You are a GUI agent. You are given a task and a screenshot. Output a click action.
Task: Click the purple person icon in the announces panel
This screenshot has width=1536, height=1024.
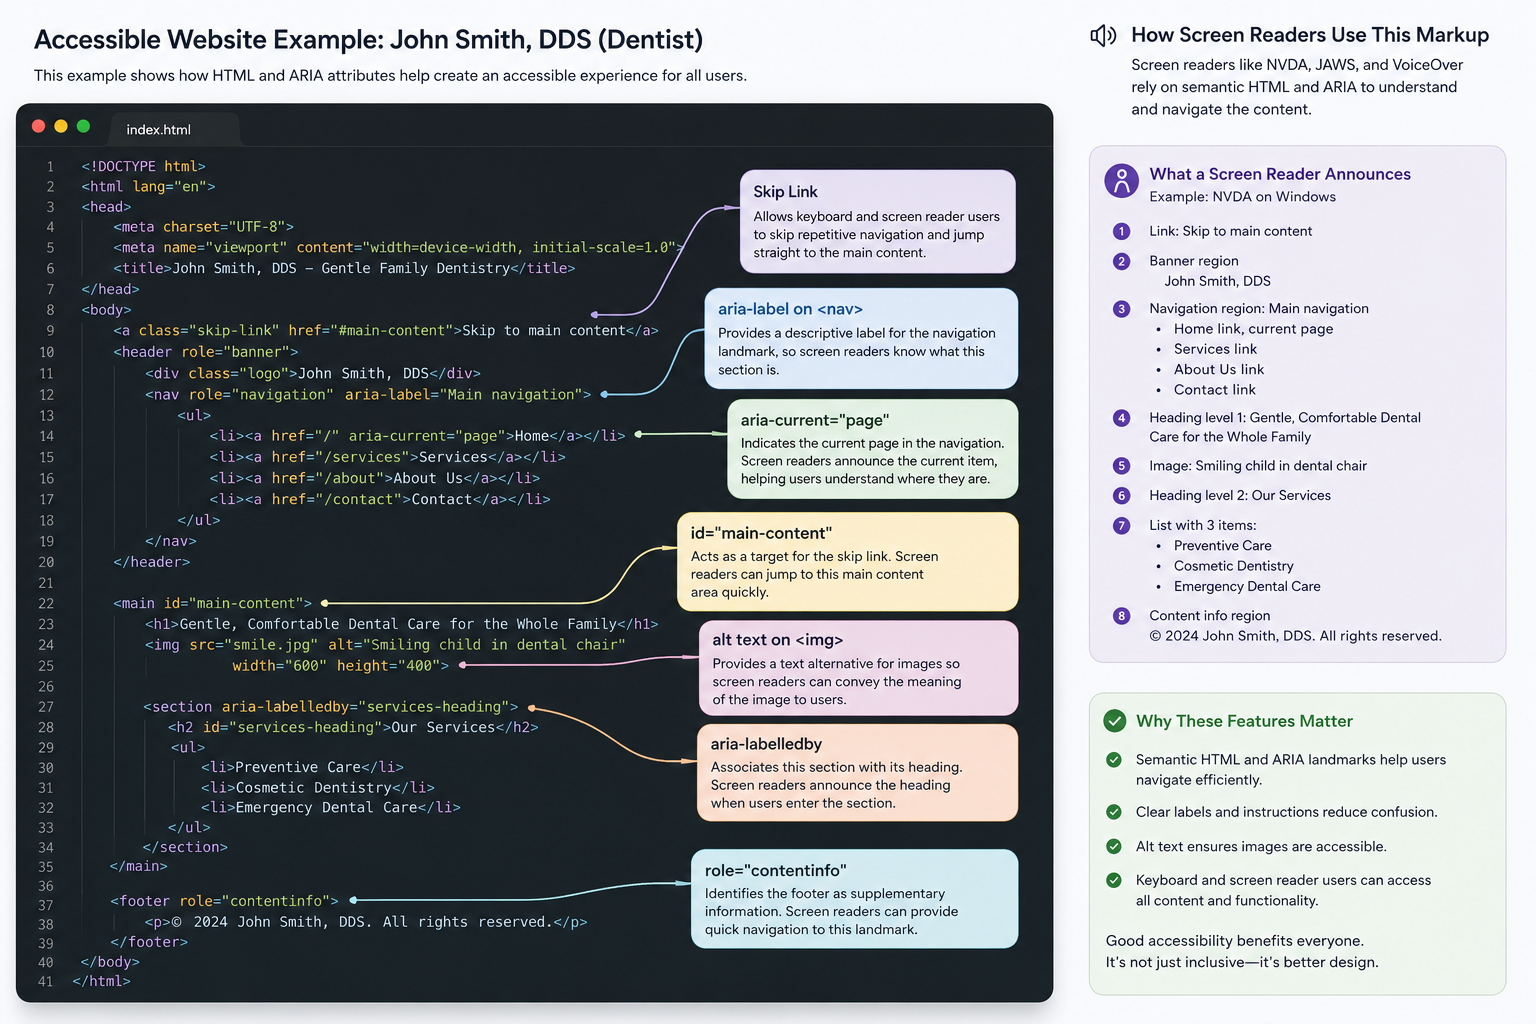1122,181
